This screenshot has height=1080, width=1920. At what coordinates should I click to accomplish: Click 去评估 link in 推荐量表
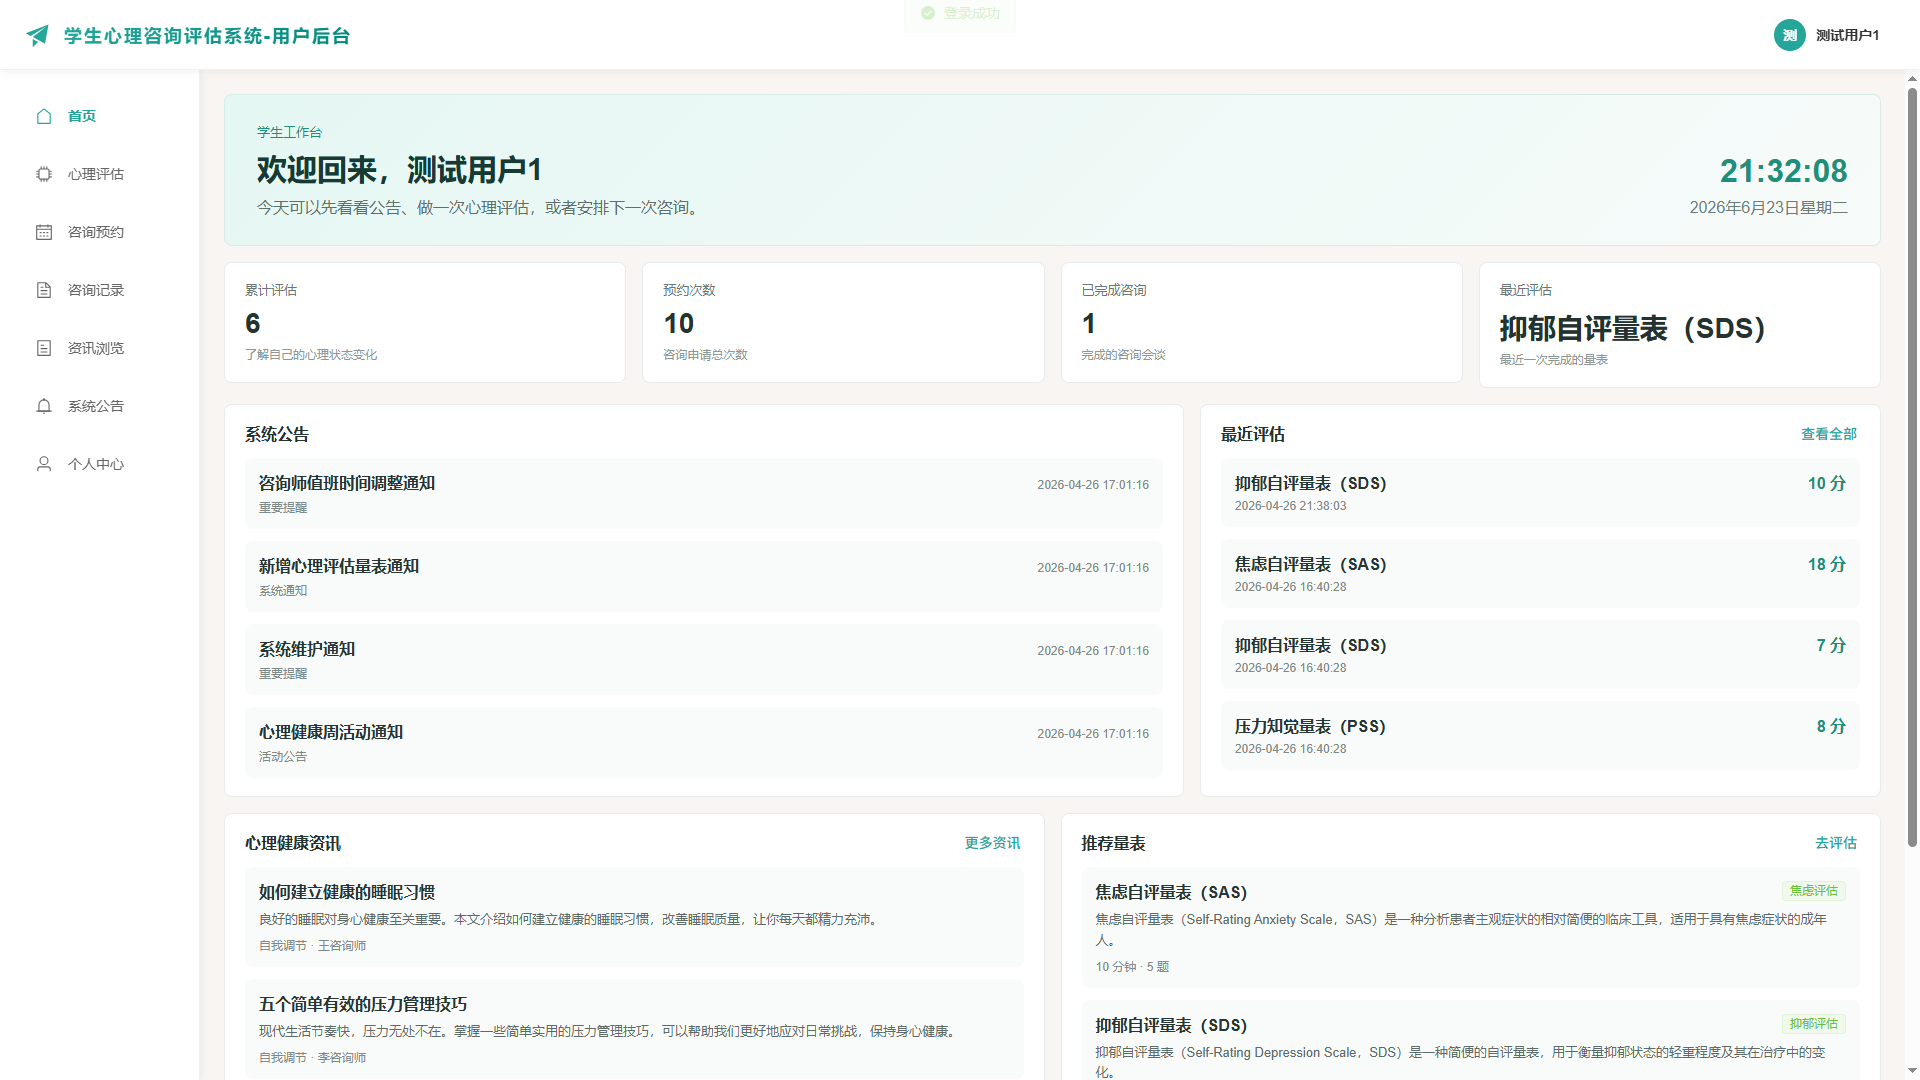(x=1836, y=843)
